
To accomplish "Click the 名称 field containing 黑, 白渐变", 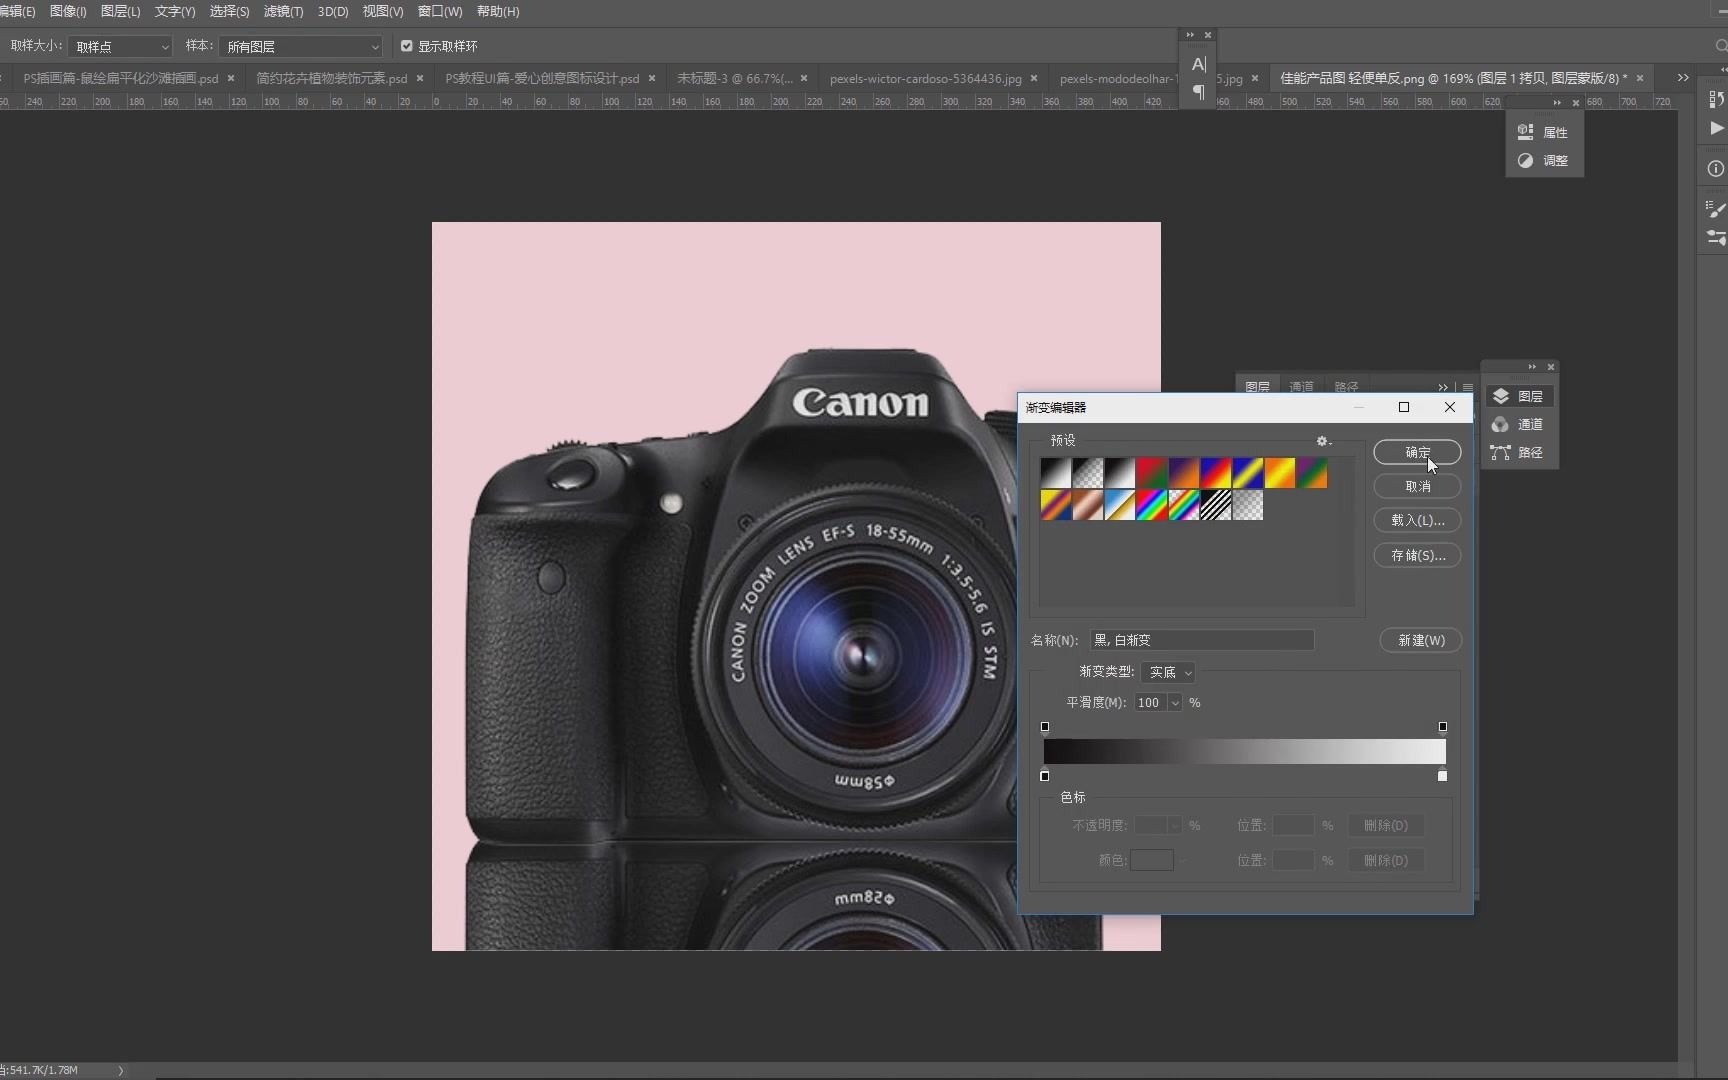I will 1202,640.
